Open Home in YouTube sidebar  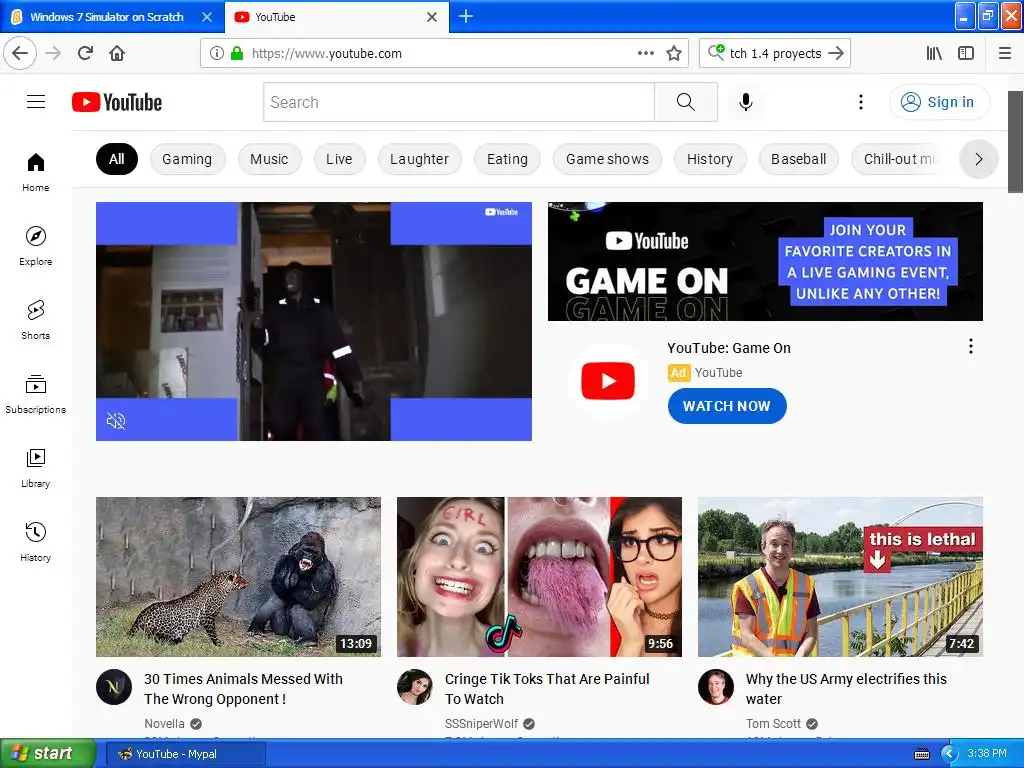point(35,172)
